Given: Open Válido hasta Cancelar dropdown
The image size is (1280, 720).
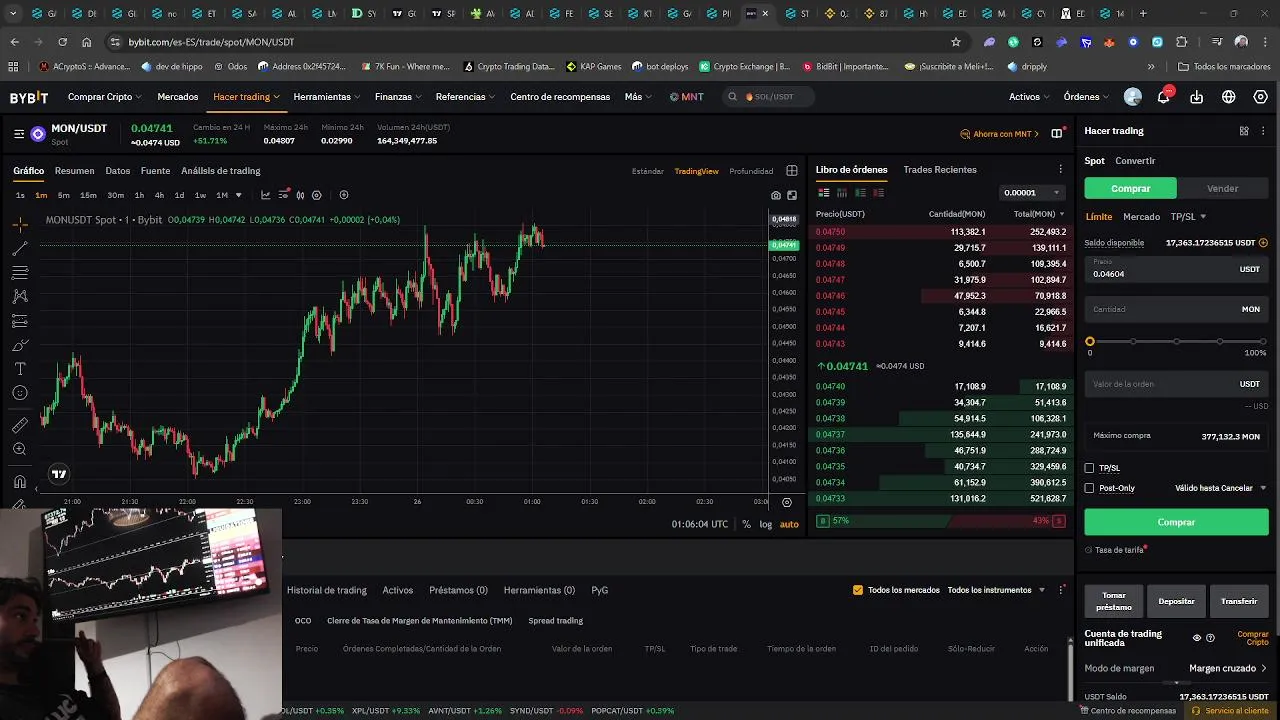Looking at the screenshot, I should tap(1221, 488).
